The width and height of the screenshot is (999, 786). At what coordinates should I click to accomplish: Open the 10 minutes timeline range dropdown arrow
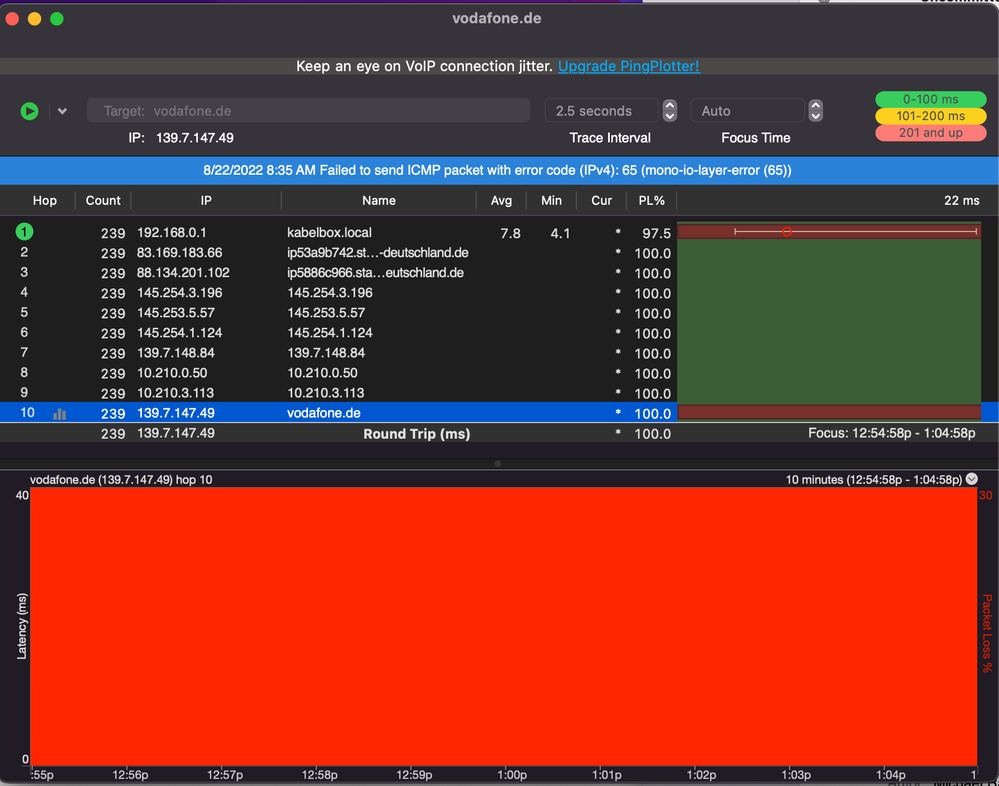click(972, 479)
